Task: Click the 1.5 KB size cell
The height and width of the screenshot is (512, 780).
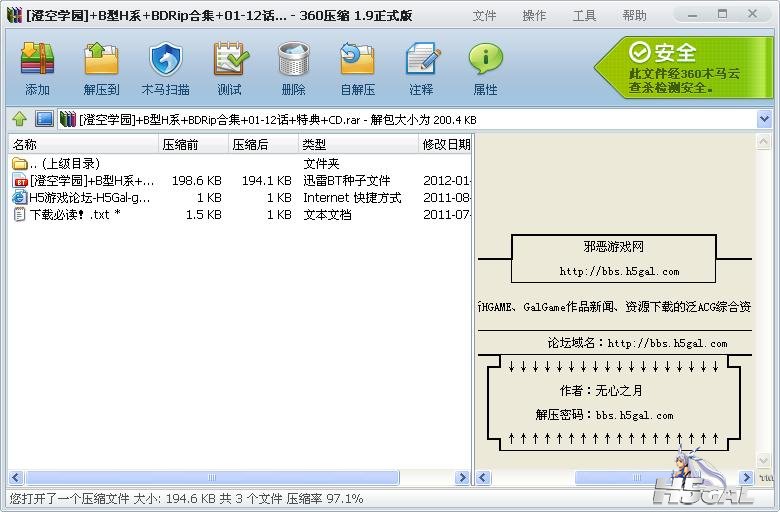Action: tap(203, 214)
